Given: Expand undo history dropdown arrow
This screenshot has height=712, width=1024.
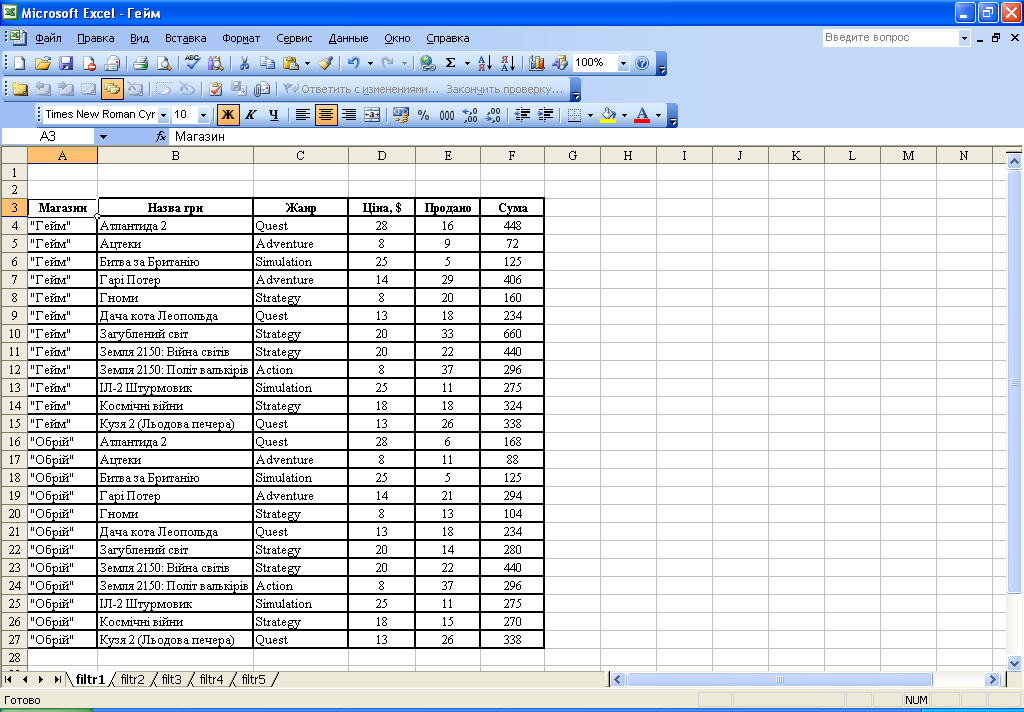Looking at the screenshot, I should coord(370,63).
